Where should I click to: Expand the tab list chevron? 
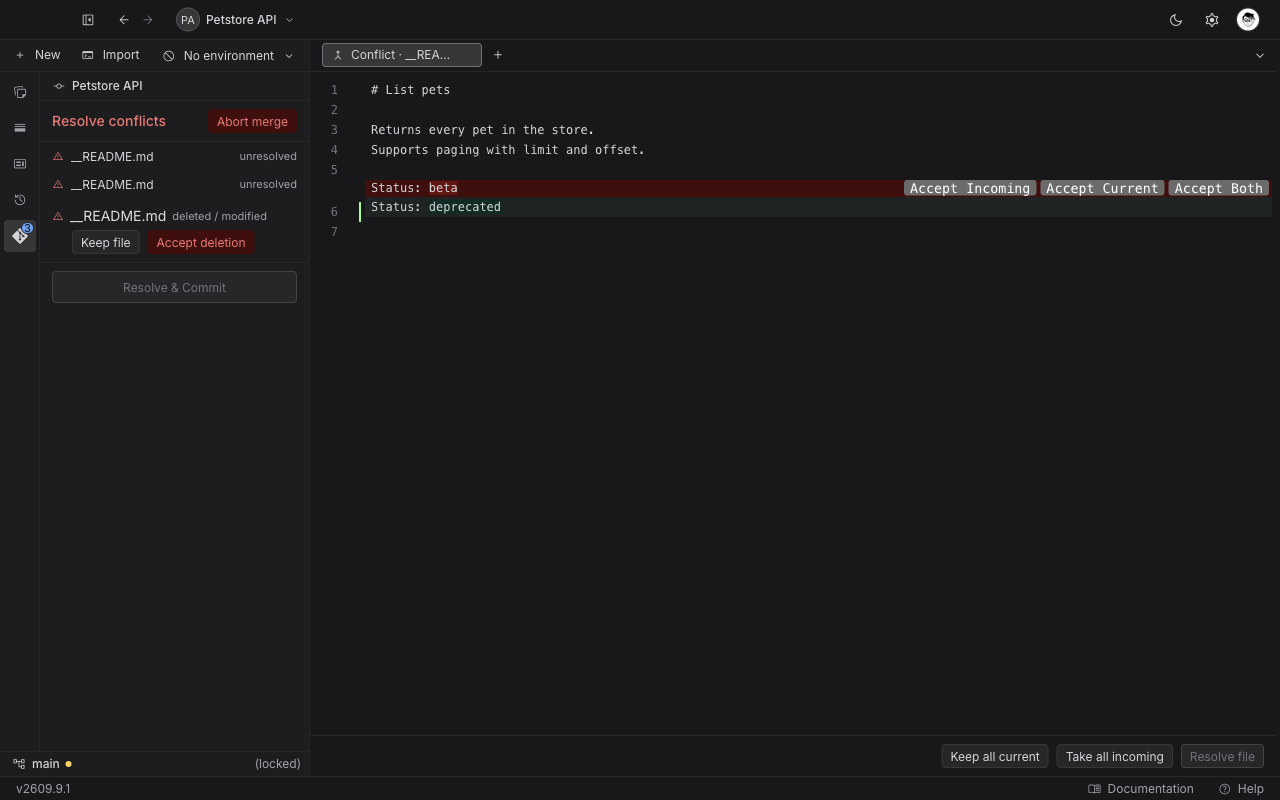coord(1260,55)
